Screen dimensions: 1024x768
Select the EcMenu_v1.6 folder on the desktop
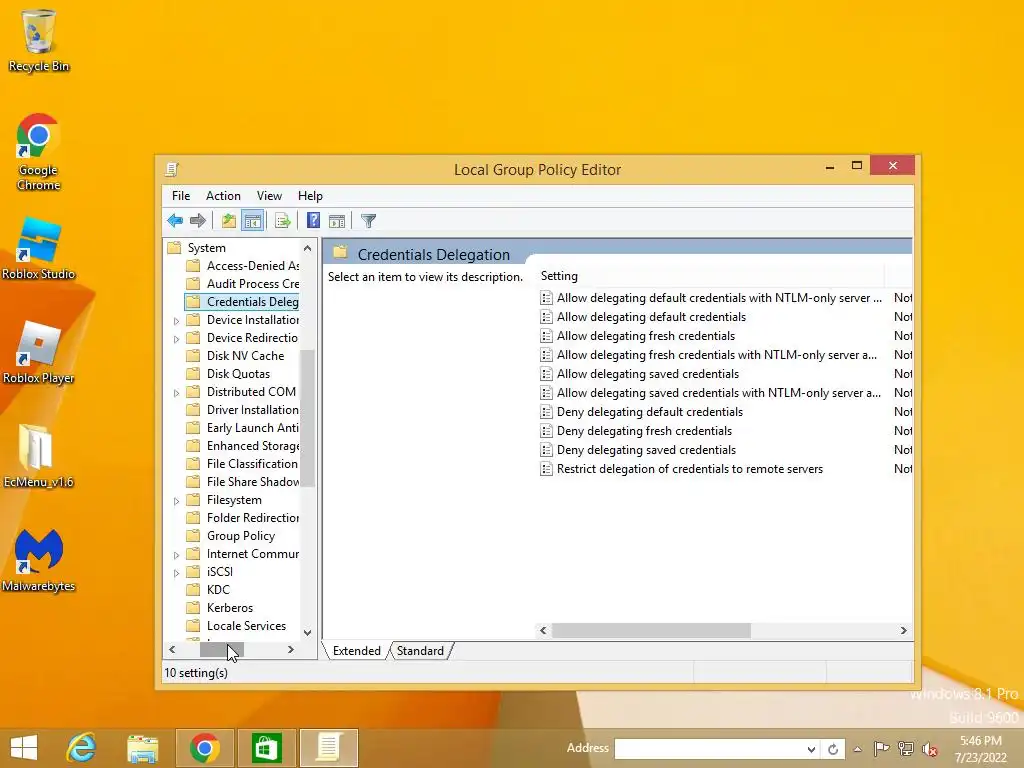click(39, 456)
